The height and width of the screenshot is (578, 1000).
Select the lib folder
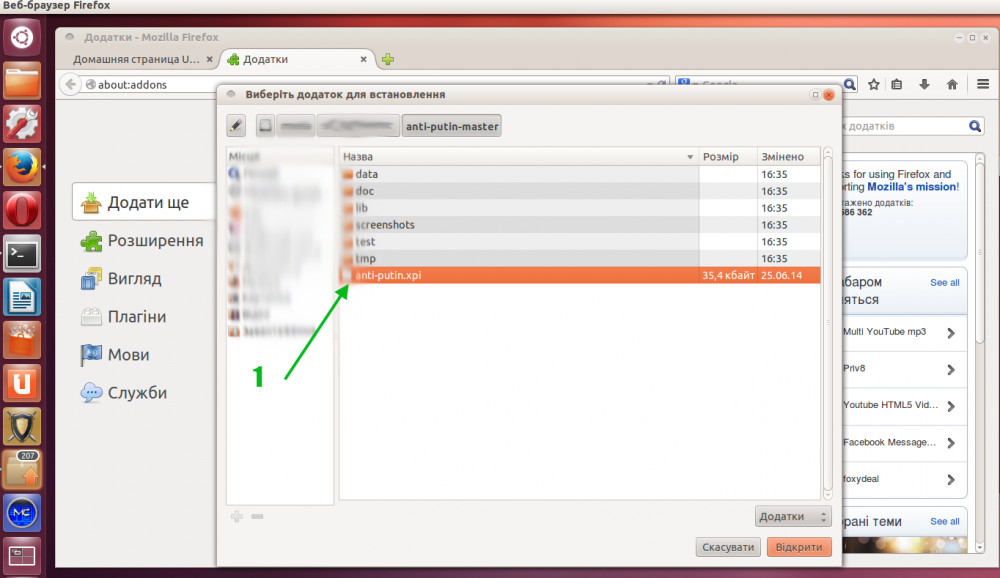[x=580, y=208]
